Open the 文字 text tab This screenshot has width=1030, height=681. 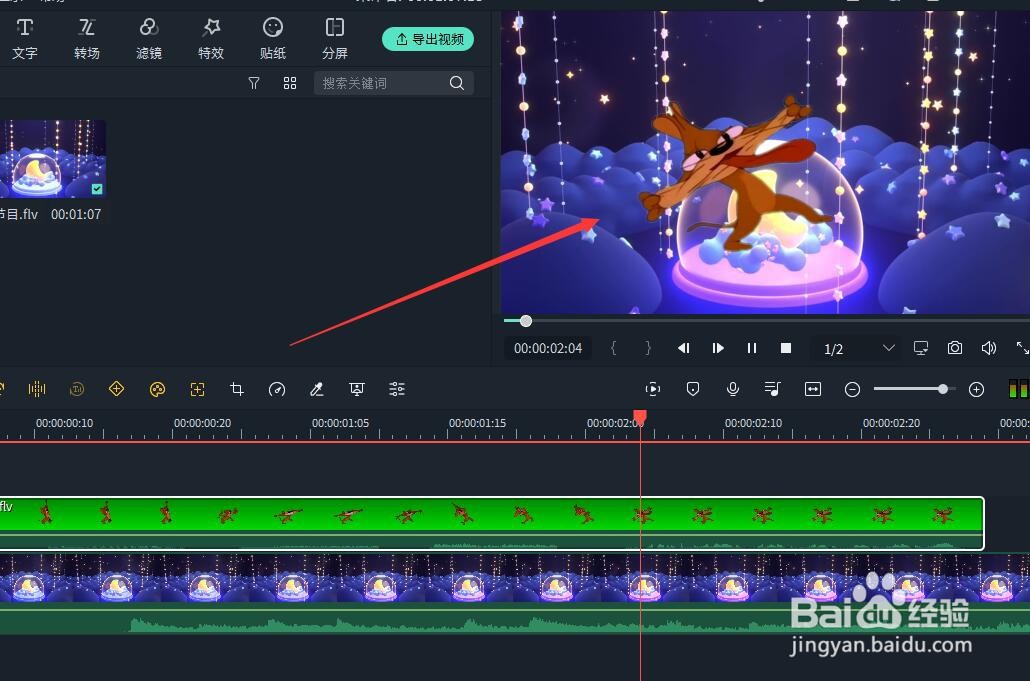[24, 39]
